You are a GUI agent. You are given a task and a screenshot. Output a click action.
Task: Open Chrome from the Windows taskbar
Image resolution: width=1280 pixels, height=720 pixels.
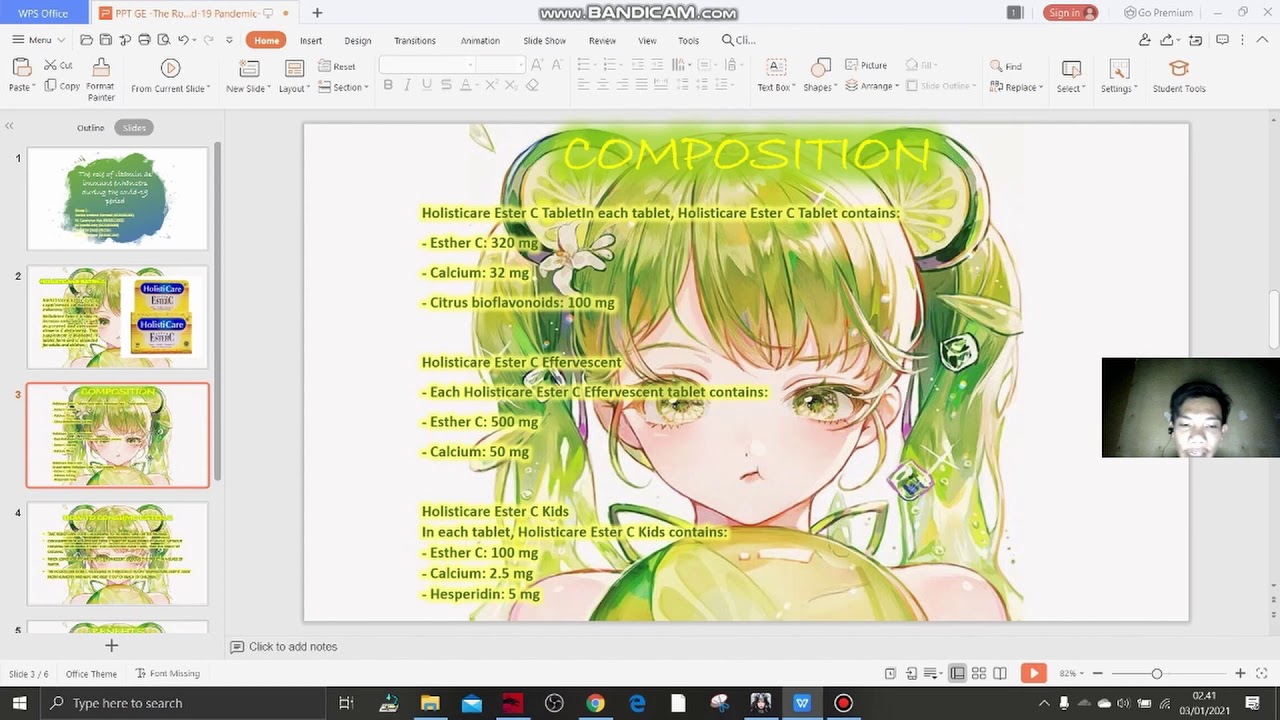click(x=595, y=703)
